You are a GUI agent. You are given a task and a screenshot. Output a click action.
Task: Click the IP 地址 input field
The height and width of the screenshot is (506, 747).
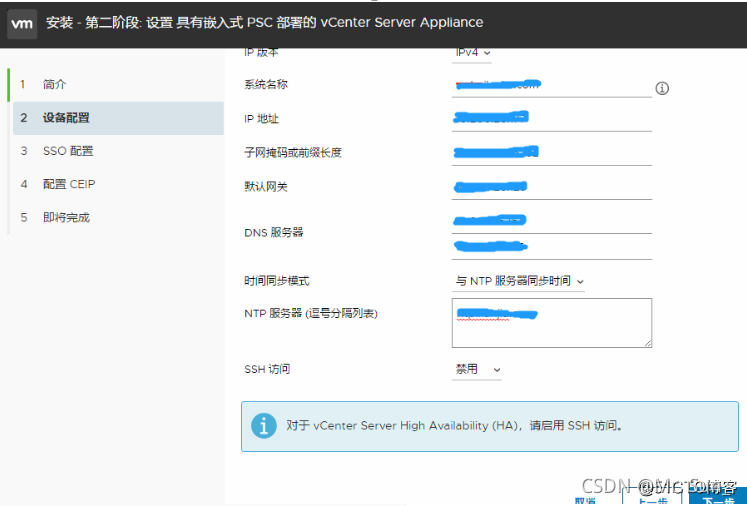click(552, 120)
